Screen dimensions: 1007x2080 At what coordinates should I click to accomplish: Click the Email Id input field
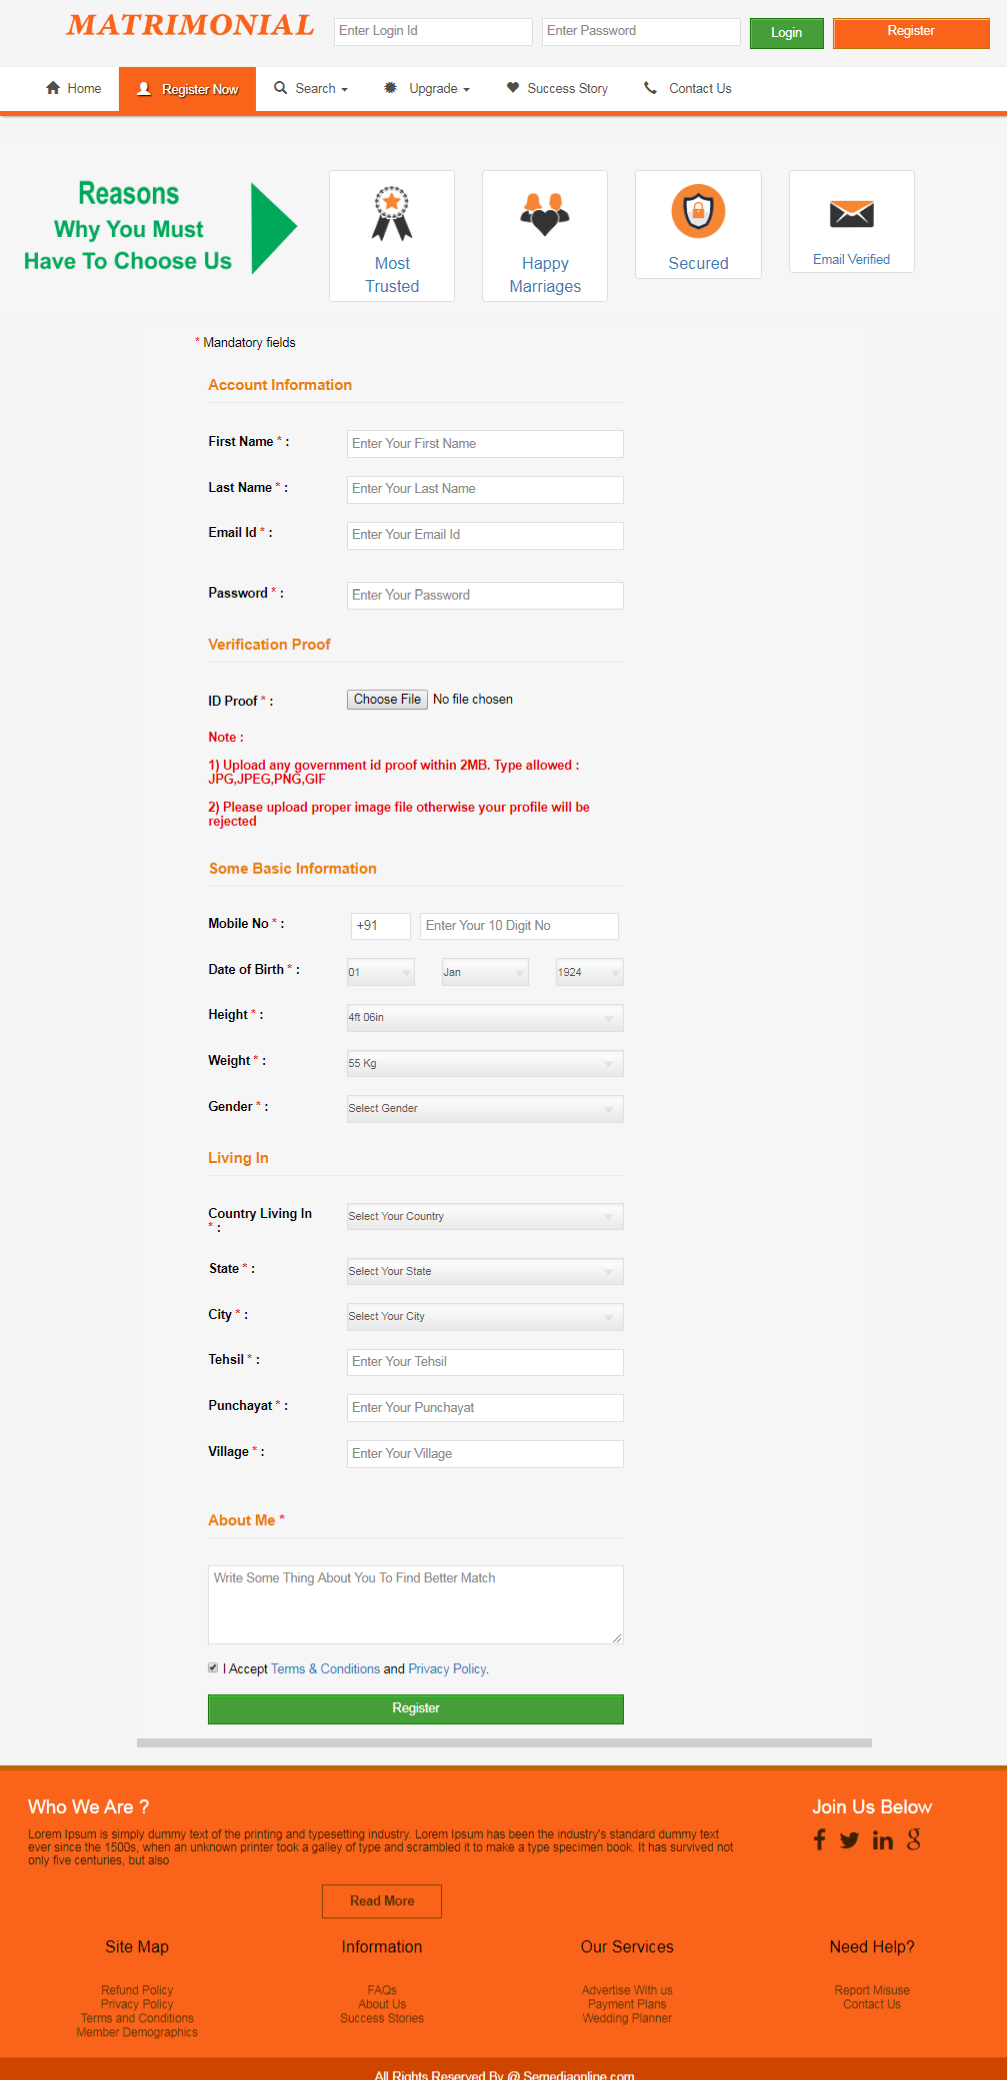click(x=485, y=535)
